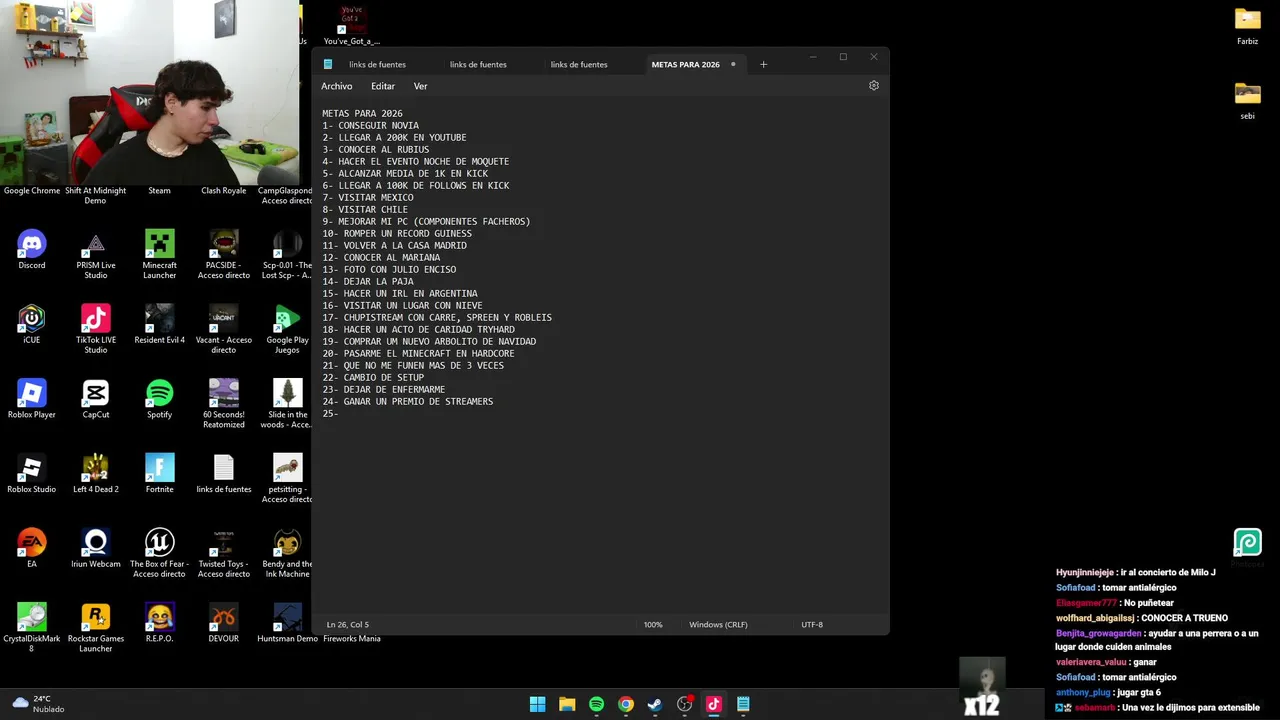This screenshot has width=1280, height=720.
Task: Open zoom level 100% in status bar
Action: click(653, 624)
